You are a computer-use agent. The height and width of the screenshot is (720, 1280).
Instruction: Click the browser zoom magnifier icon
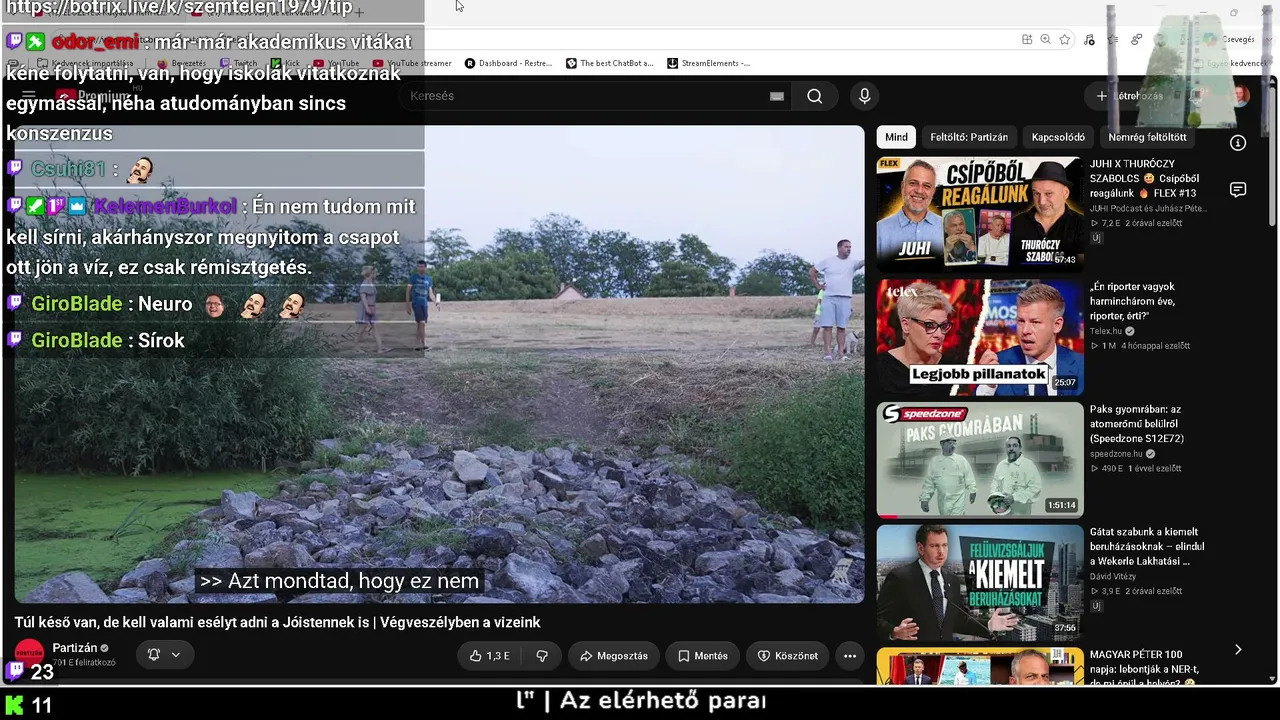click(1045, 39)
